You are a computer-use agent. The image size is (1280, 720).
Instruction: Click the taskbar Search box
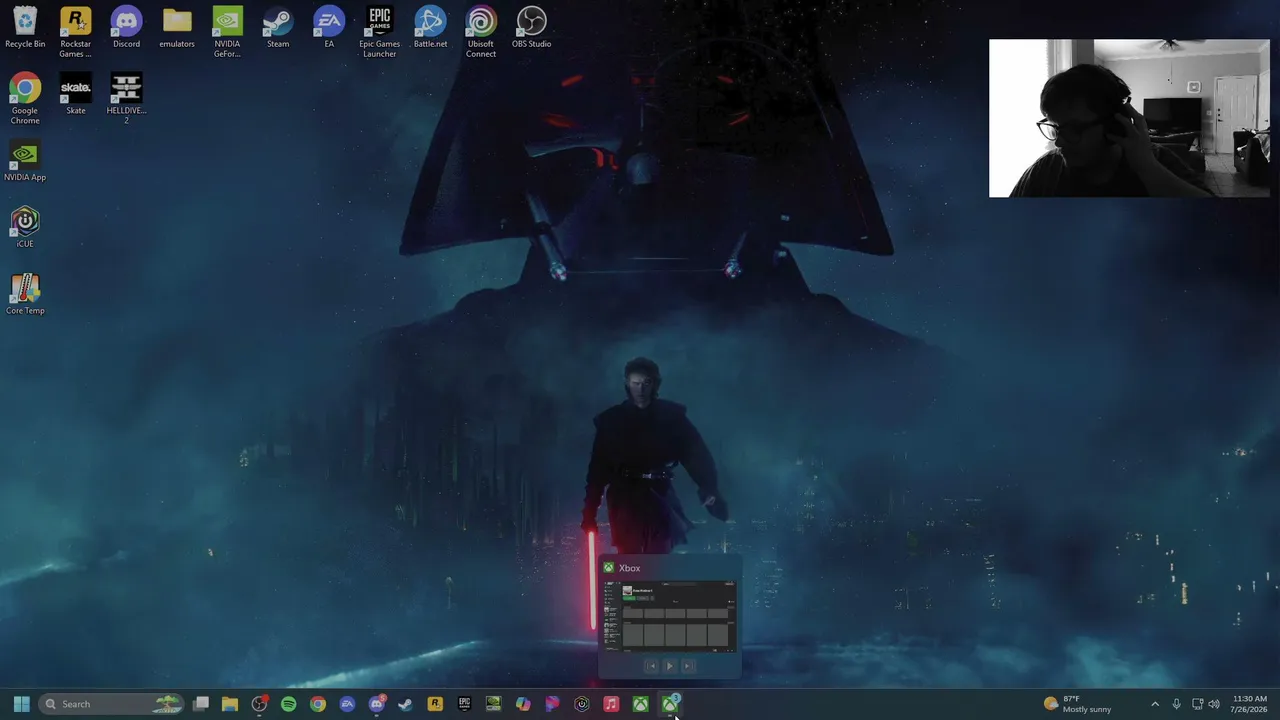[x=111, y=704]
